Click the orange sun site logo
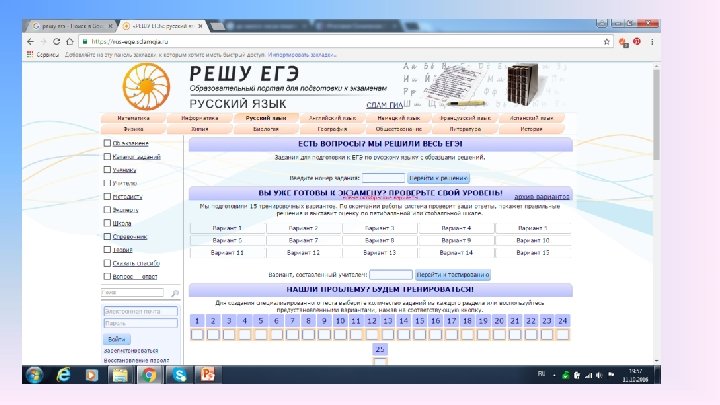 146,86
